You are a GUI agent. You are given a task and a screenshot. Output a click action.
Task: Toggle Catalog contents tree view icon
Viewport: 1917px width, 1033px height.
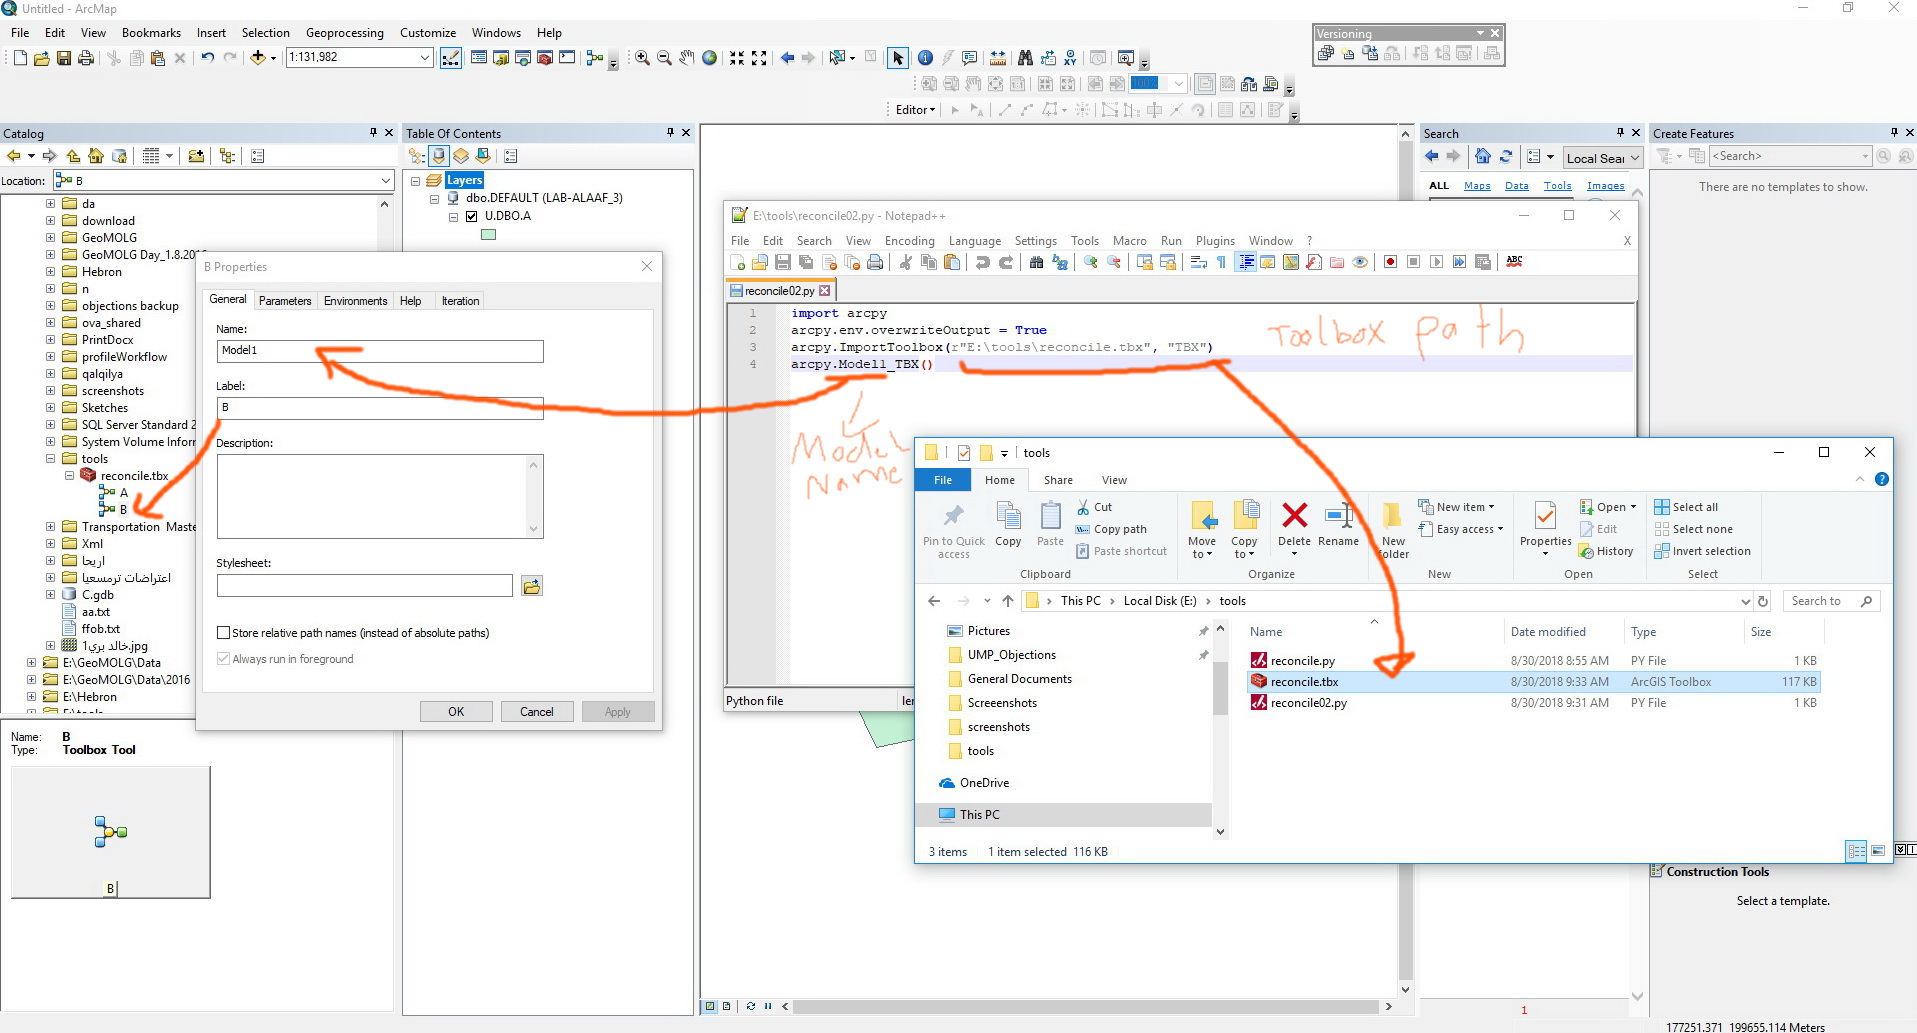[228, 156]
